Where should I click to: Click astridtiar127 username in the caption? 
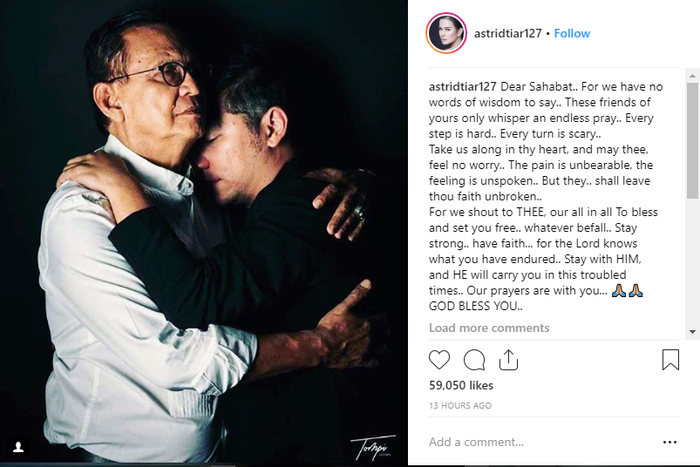click(462, 87)
